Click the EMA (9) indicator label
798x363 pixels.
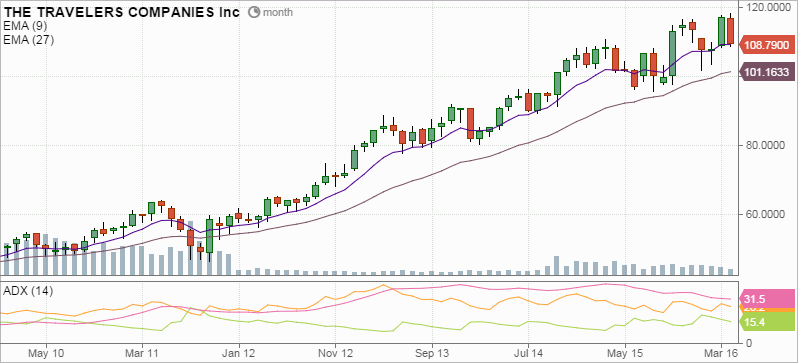[x=25, y=27]
